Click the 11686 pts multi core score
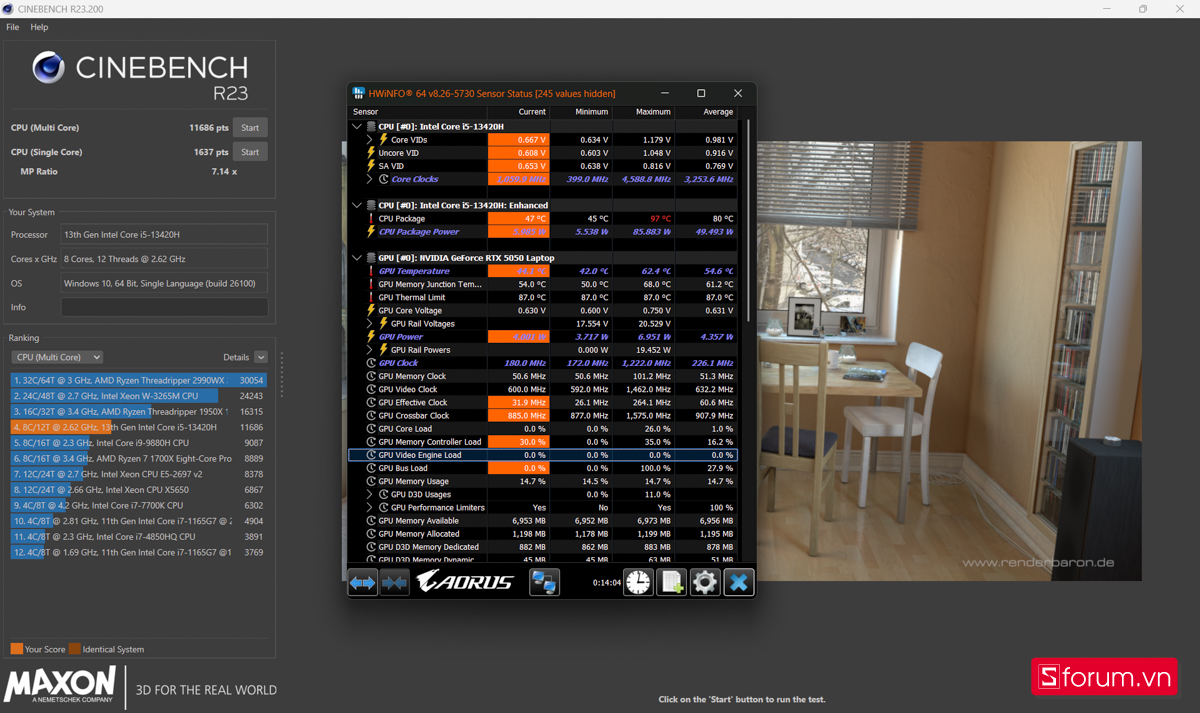 click(x=208, y=127)
